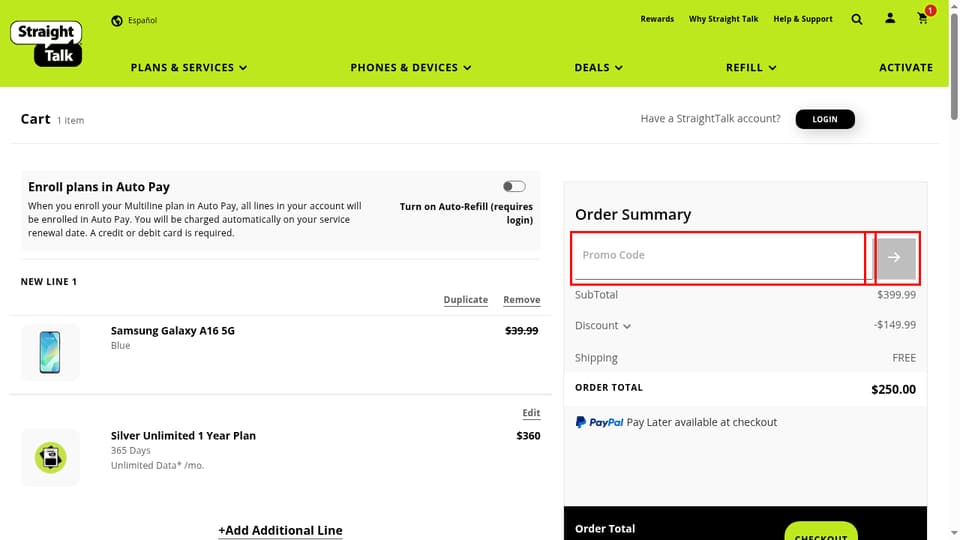The image size is (960, 540).
Task: Expand the Refill menu
Action: (x=751, y=67)
